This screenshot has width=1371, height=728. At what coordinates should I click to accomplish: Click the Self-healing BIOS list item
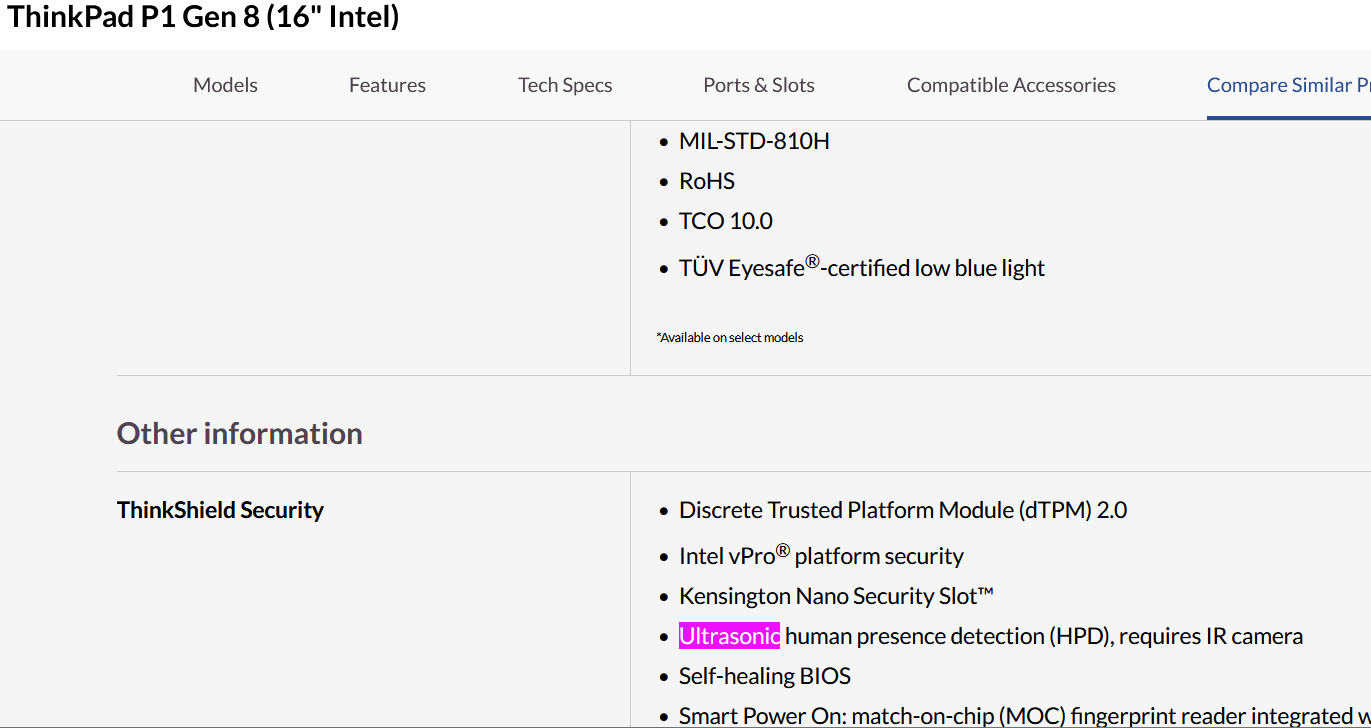point(764,676)
